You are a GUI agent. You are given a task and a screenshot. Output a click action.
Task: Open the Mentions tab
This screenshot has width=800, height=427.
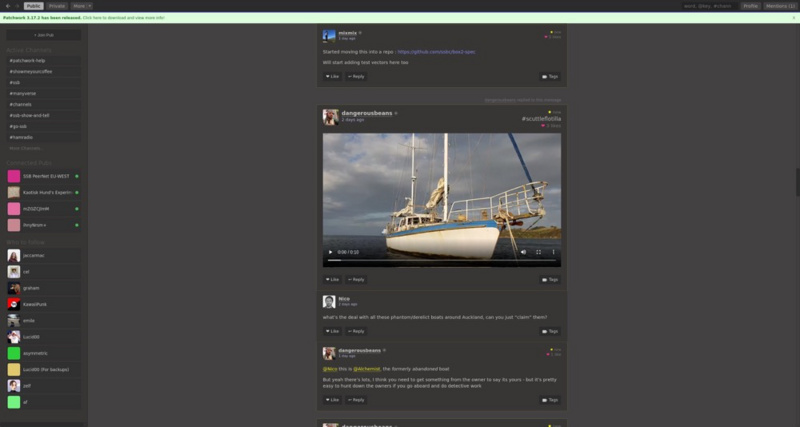click(x=780, y=5)
